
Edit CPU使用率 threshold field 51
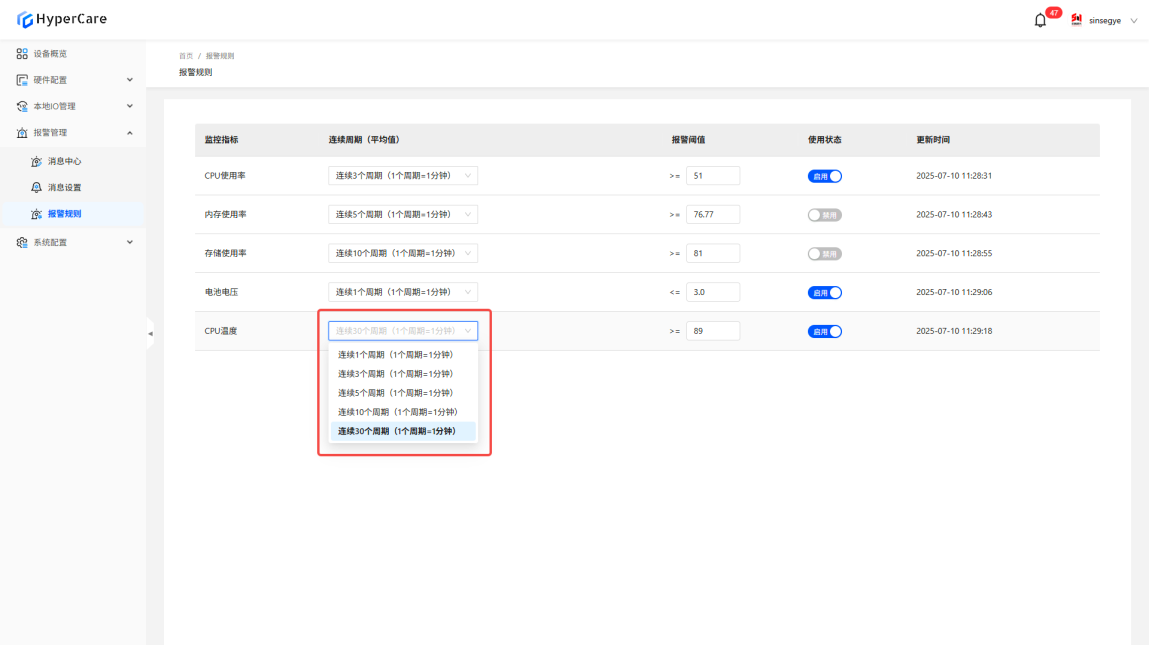click(x=713, y=175)
